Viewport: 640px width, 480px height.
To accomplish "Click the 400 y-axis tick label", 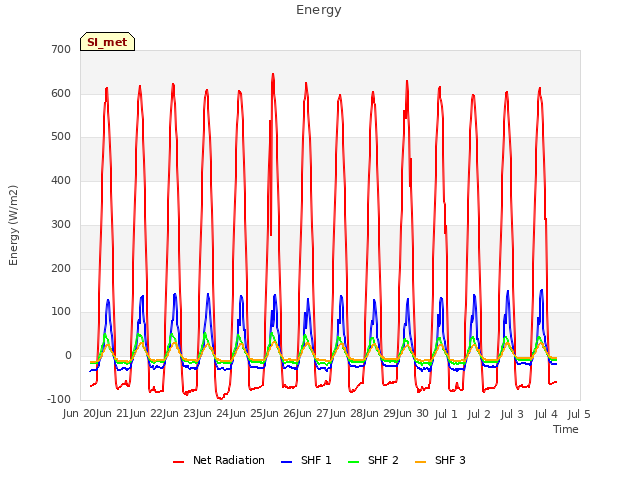I will coord(61,180).
